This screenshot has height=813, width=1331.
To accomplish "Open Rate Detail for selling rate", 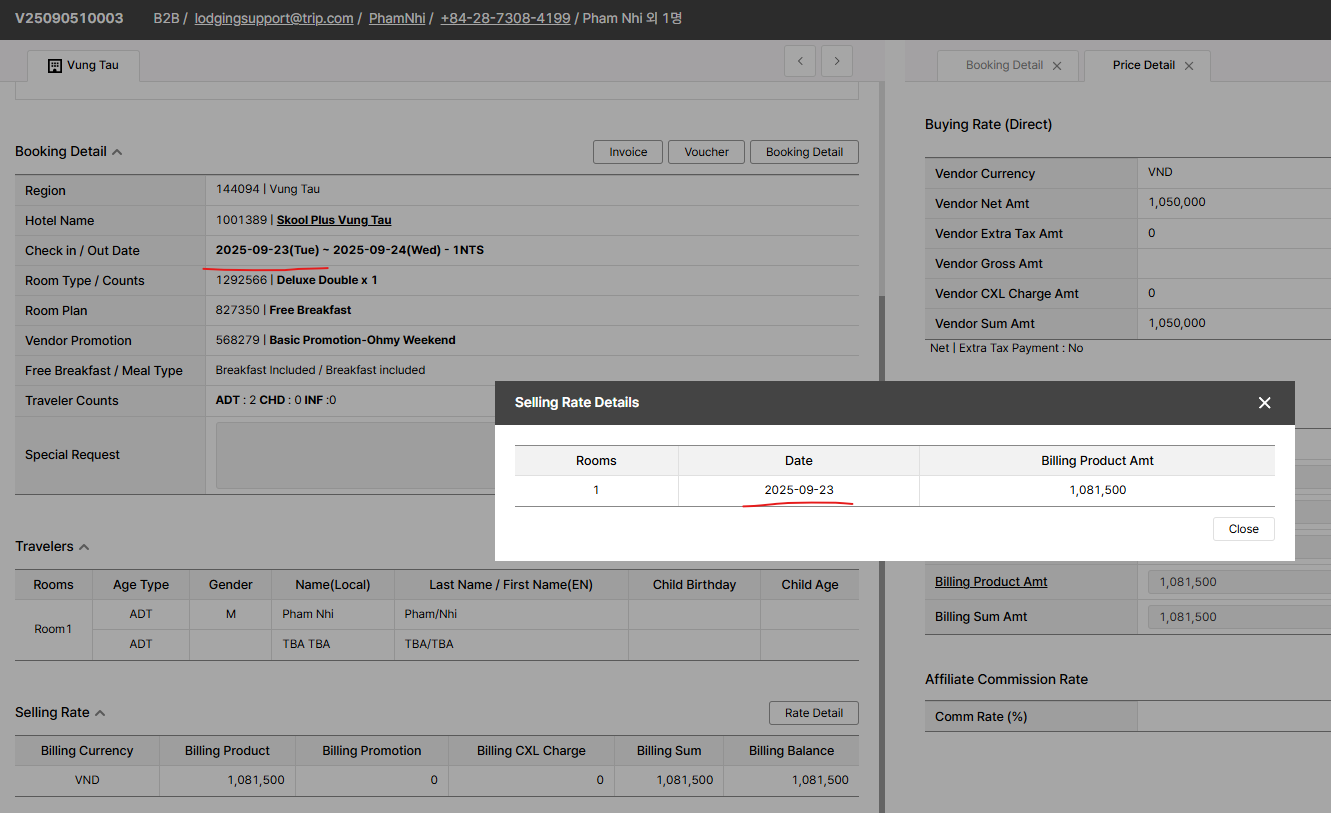I will click(813, 713).
